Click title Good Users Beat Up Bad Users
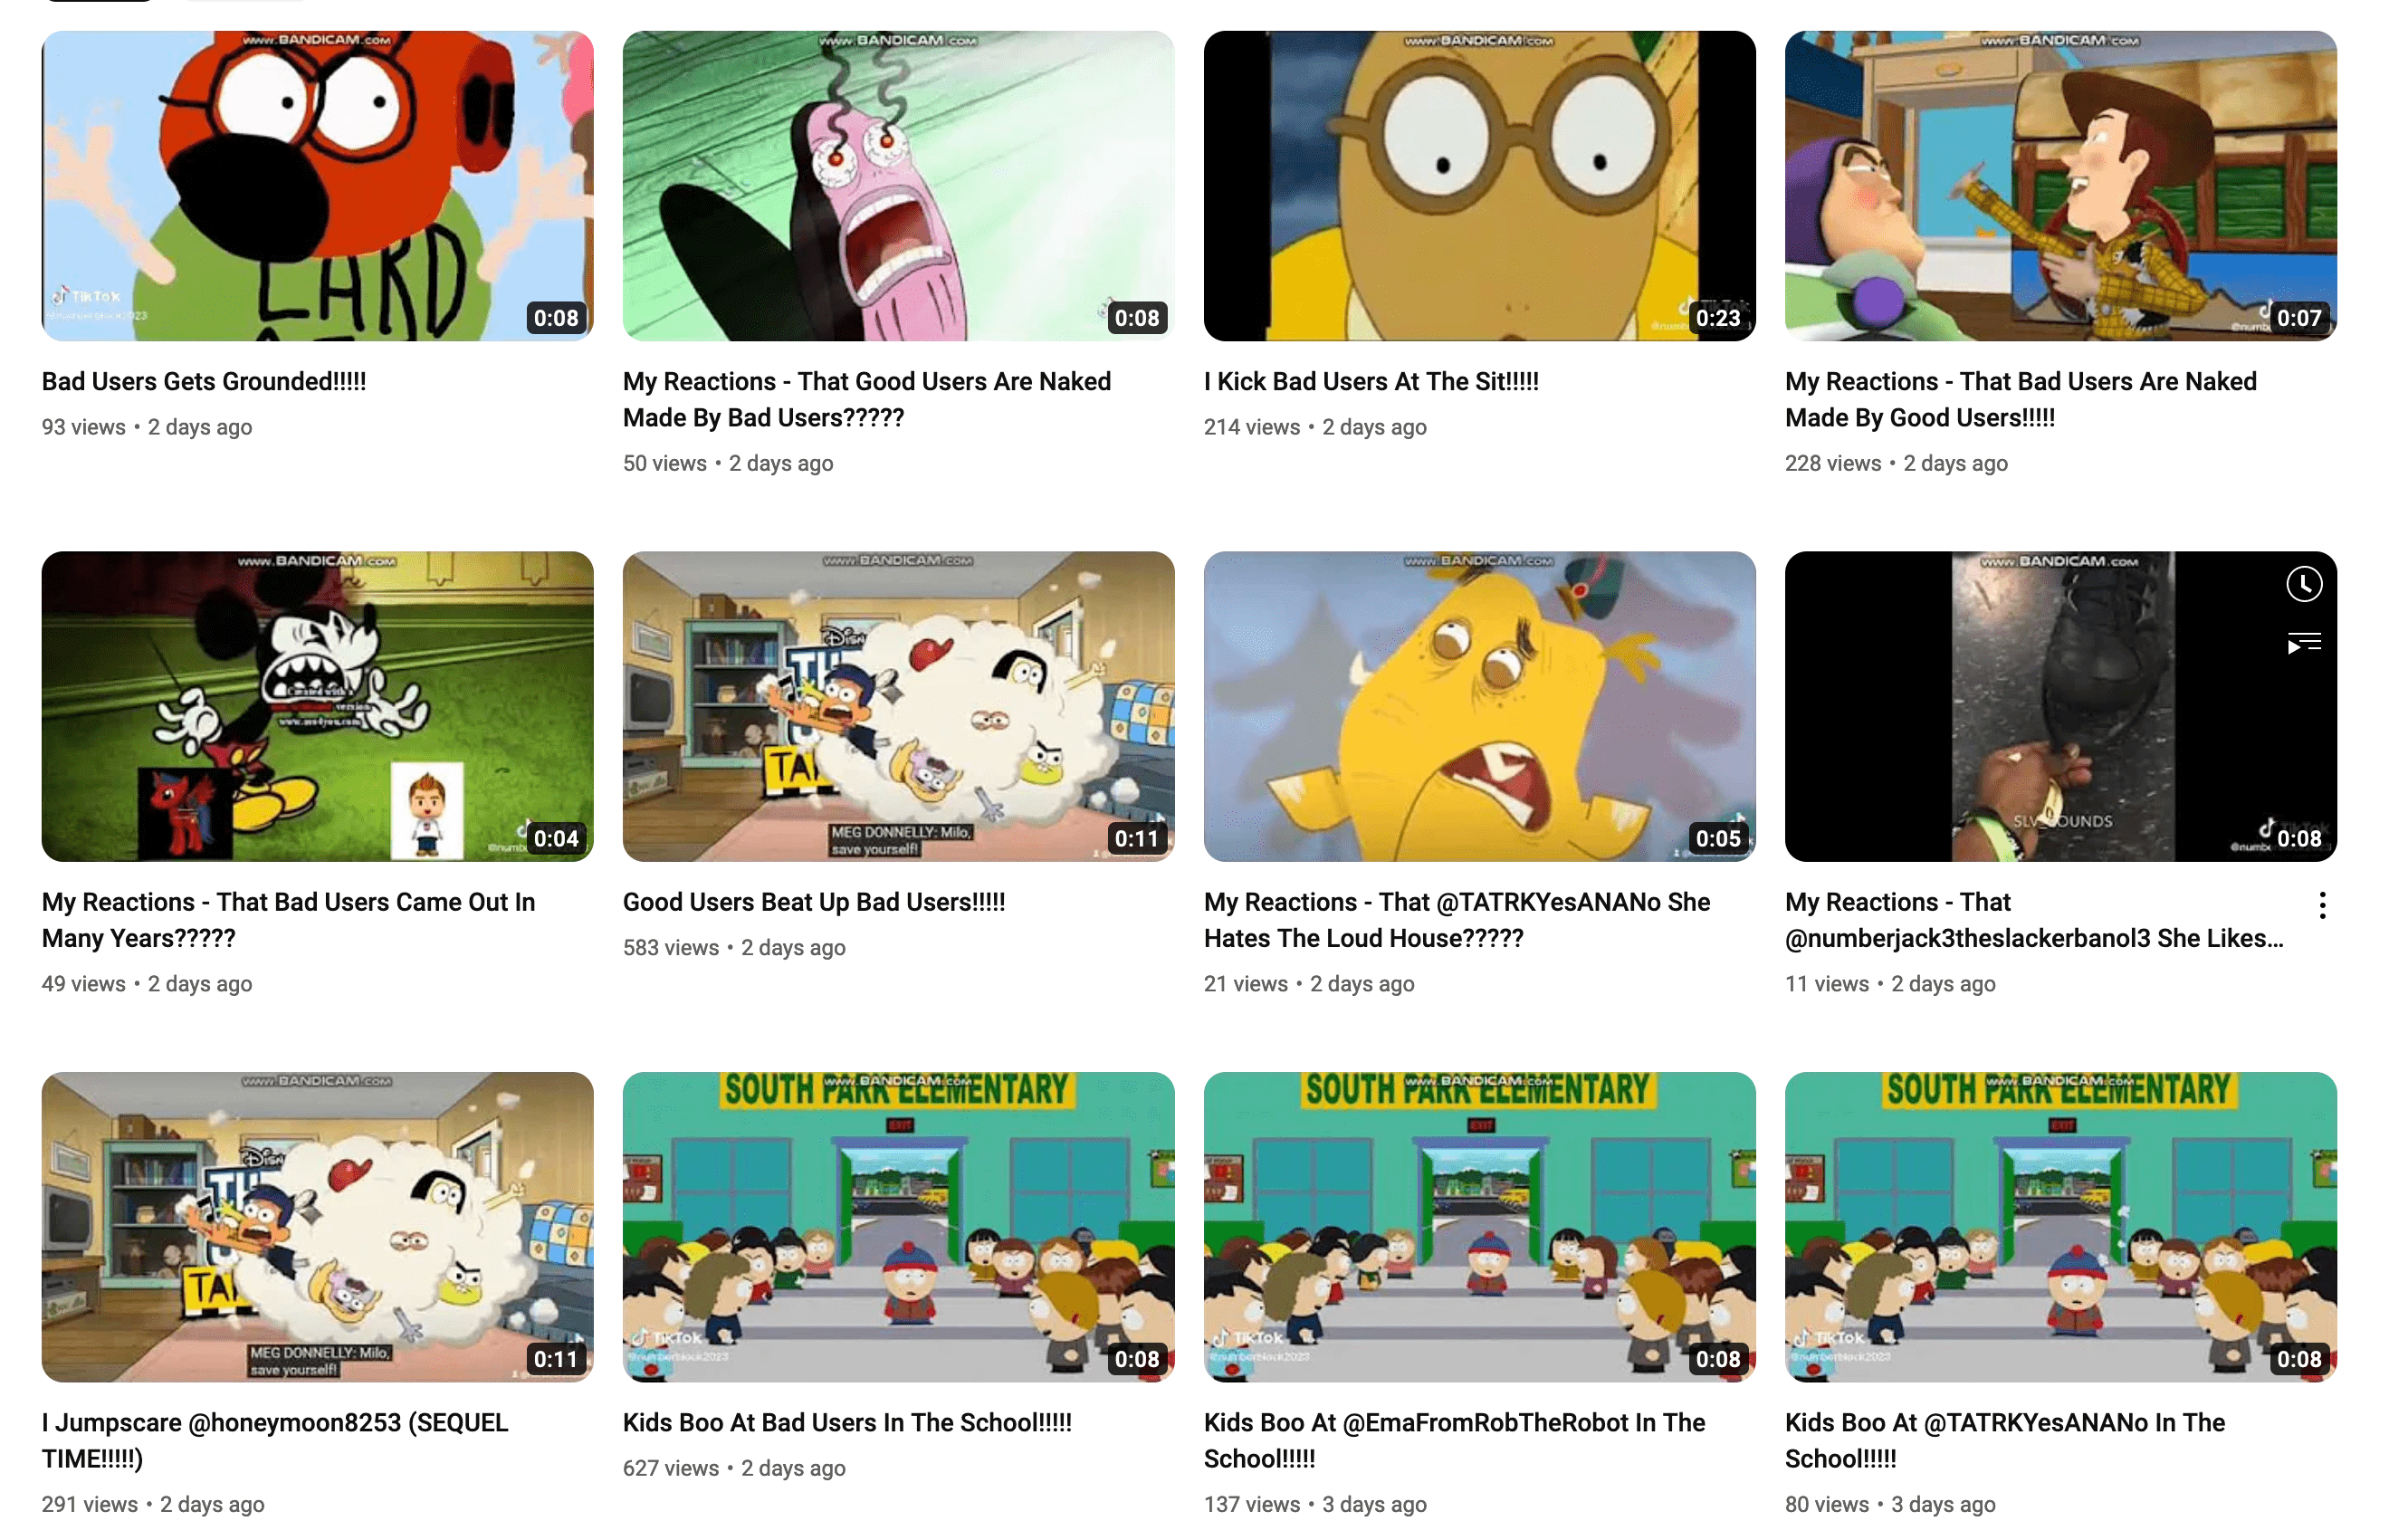 click(814, 902)
